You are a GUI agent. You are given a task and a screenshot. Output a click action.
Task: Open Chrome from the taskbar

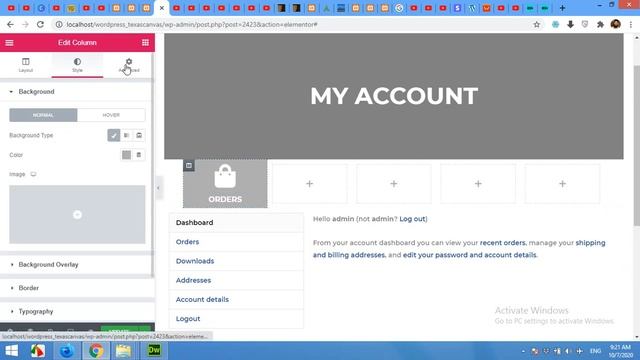[96, 351]
